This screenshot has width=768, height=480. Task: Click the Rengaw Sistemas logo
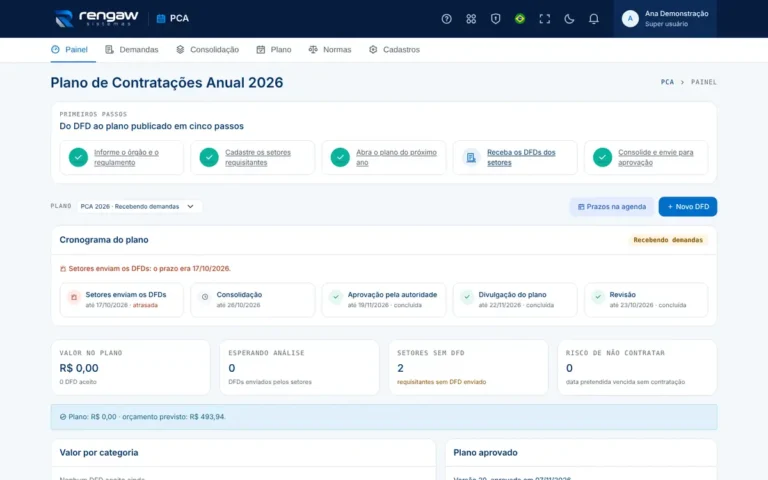96,19
